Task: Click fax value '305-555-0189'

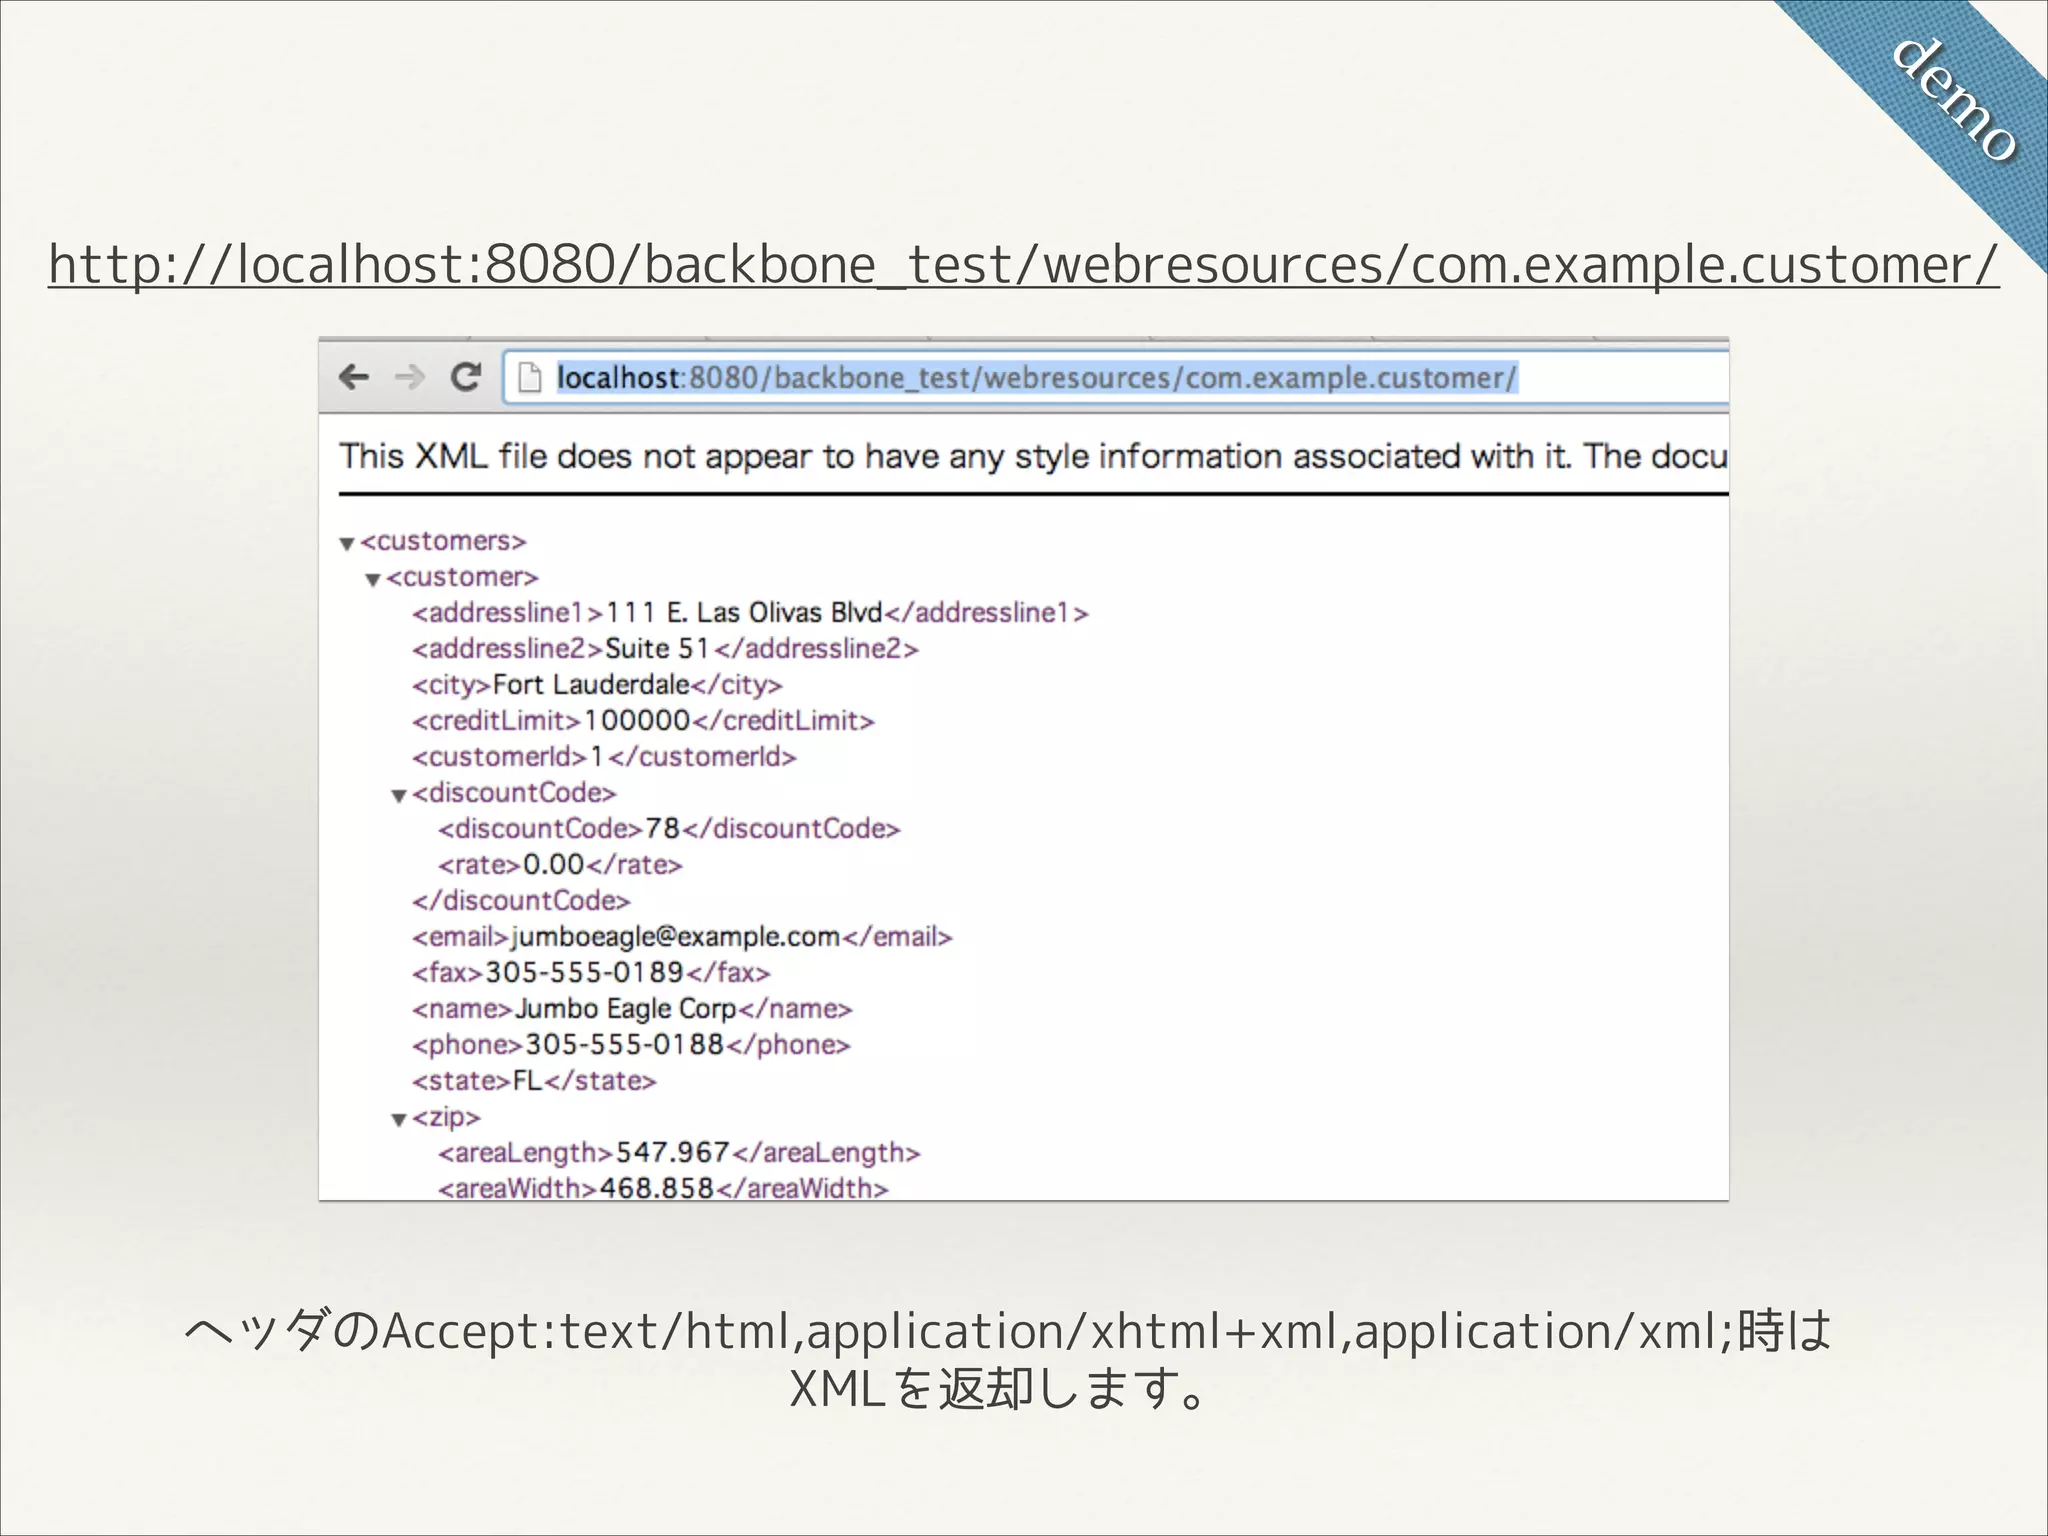Action: point(584,972)
